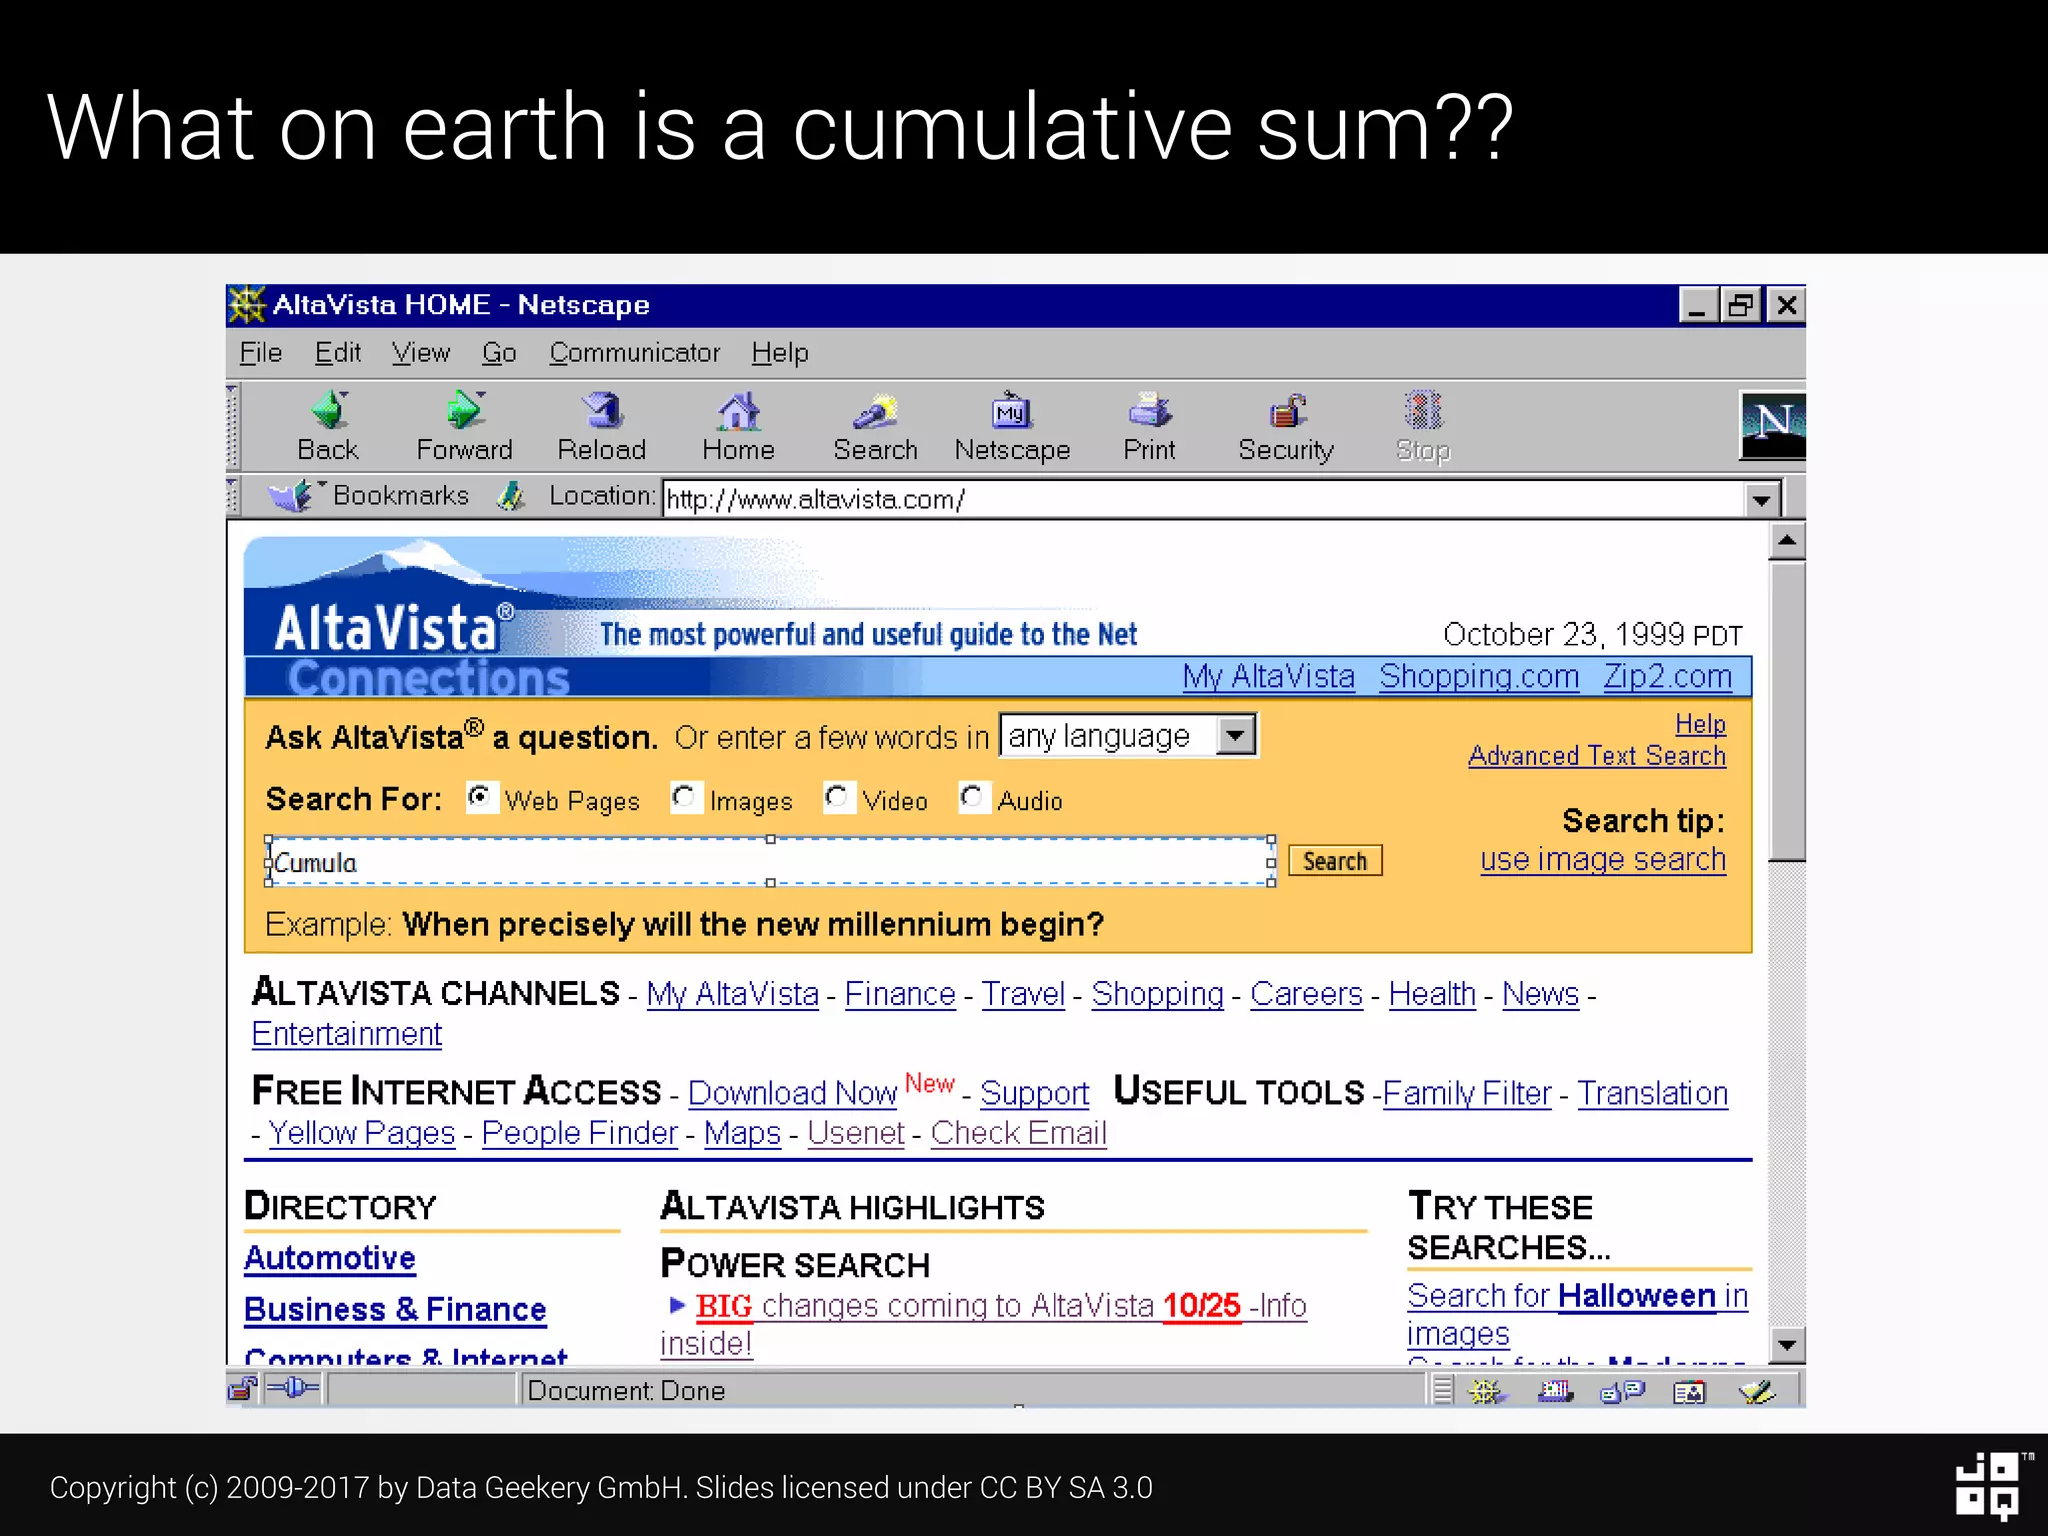The image size is (2048, 1536).
Task: Click the scrollbar down arrow
Action: pos(1786,1345)
